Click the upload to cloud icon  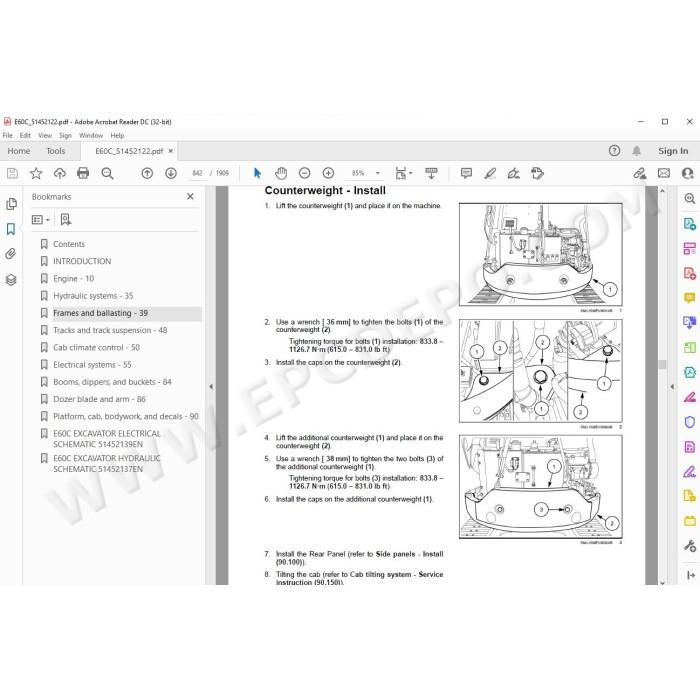pyautogui.click(x=59, y=173)
